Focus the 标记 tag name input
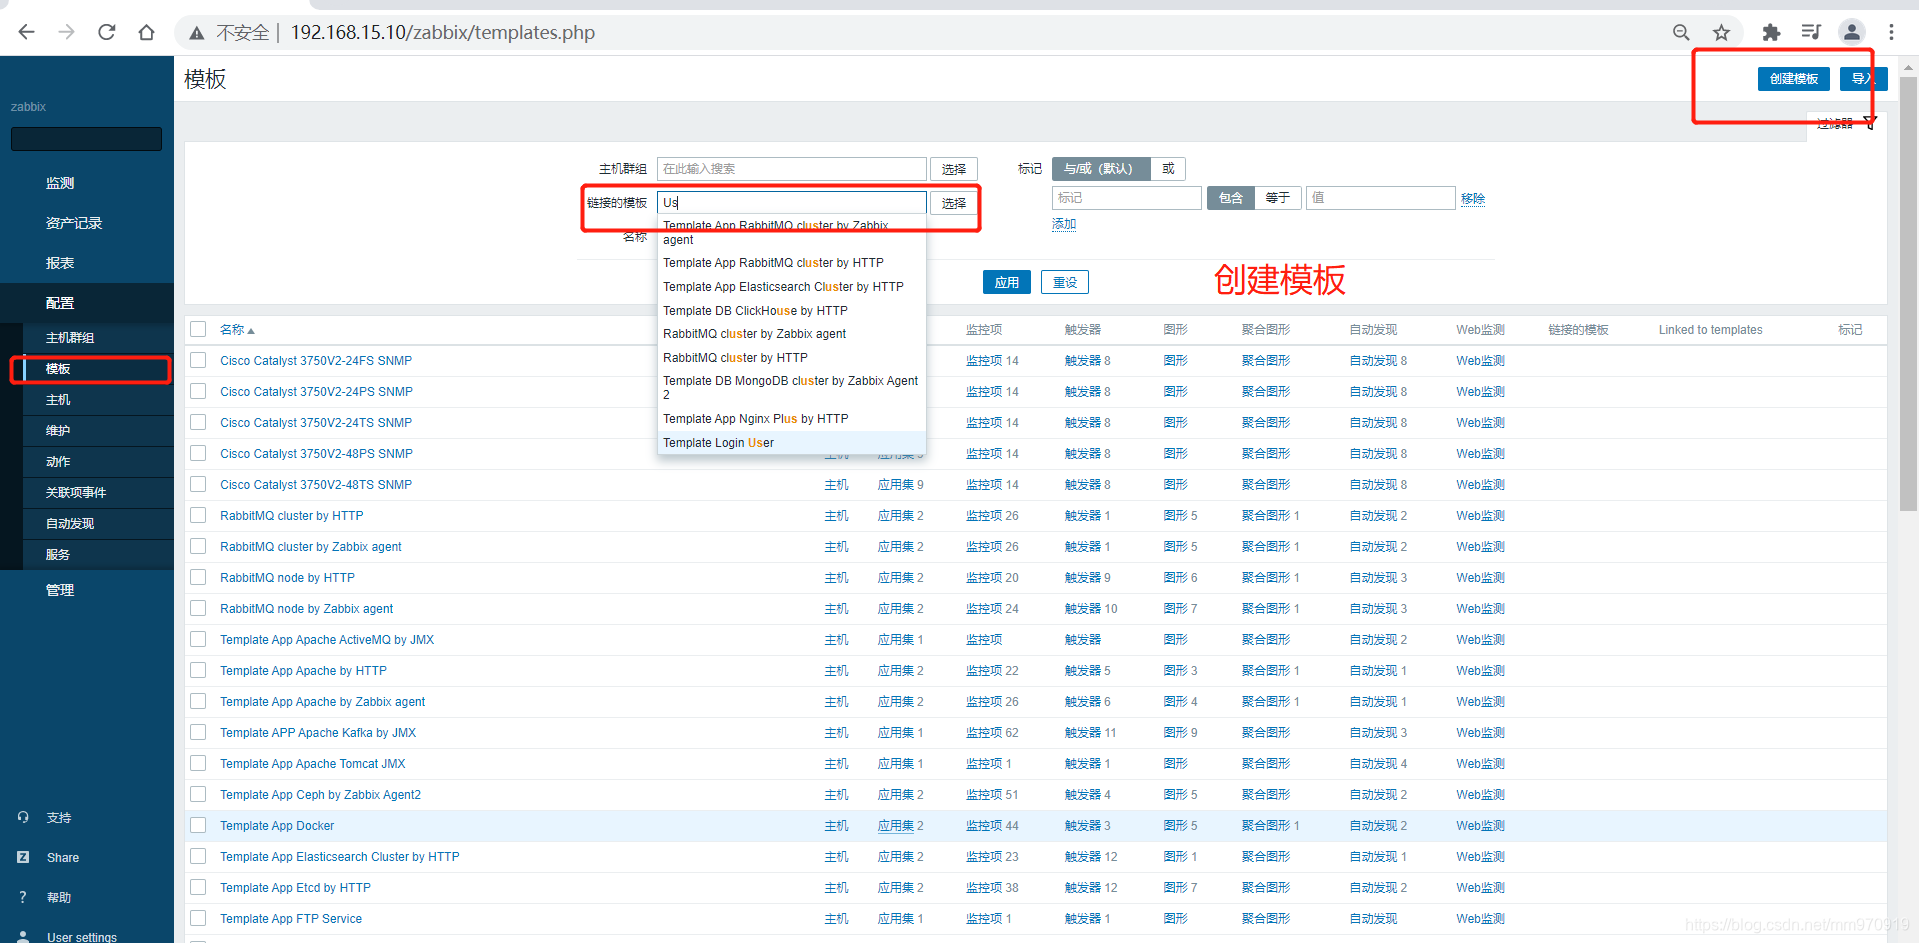Viewport: 1919px width, 943px height. pos(1126,198)
